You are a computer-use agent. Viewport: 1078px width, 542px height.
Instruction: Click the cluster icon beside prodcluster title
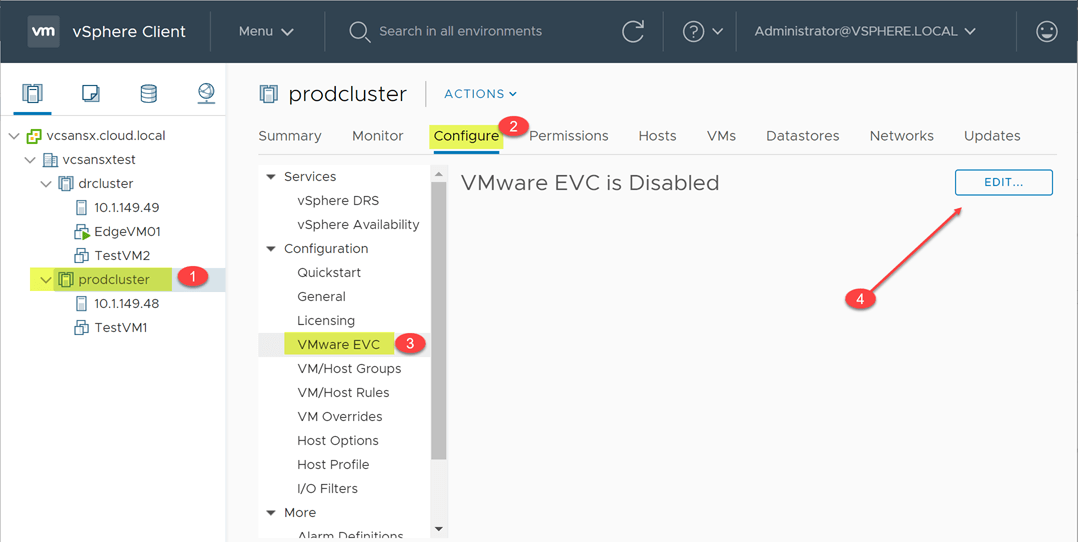(269, 94)
